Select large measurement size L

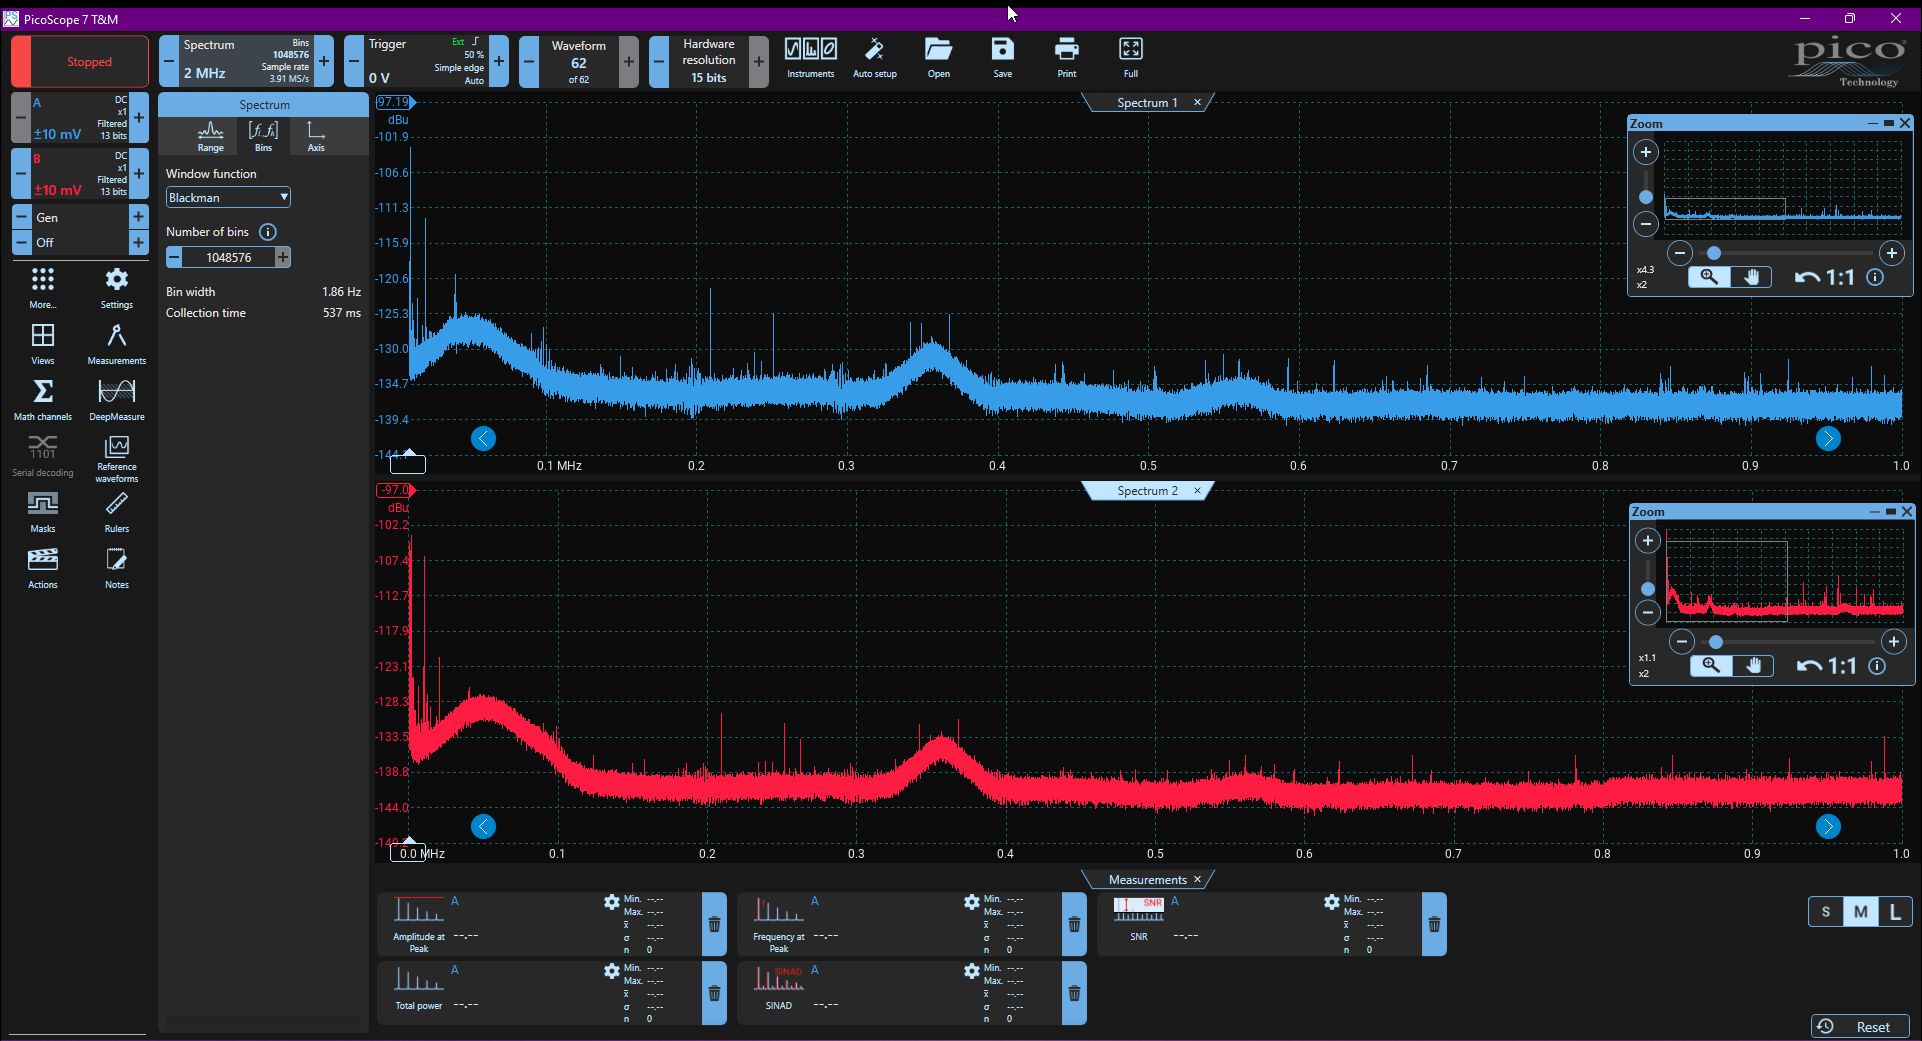[1895, 912]
